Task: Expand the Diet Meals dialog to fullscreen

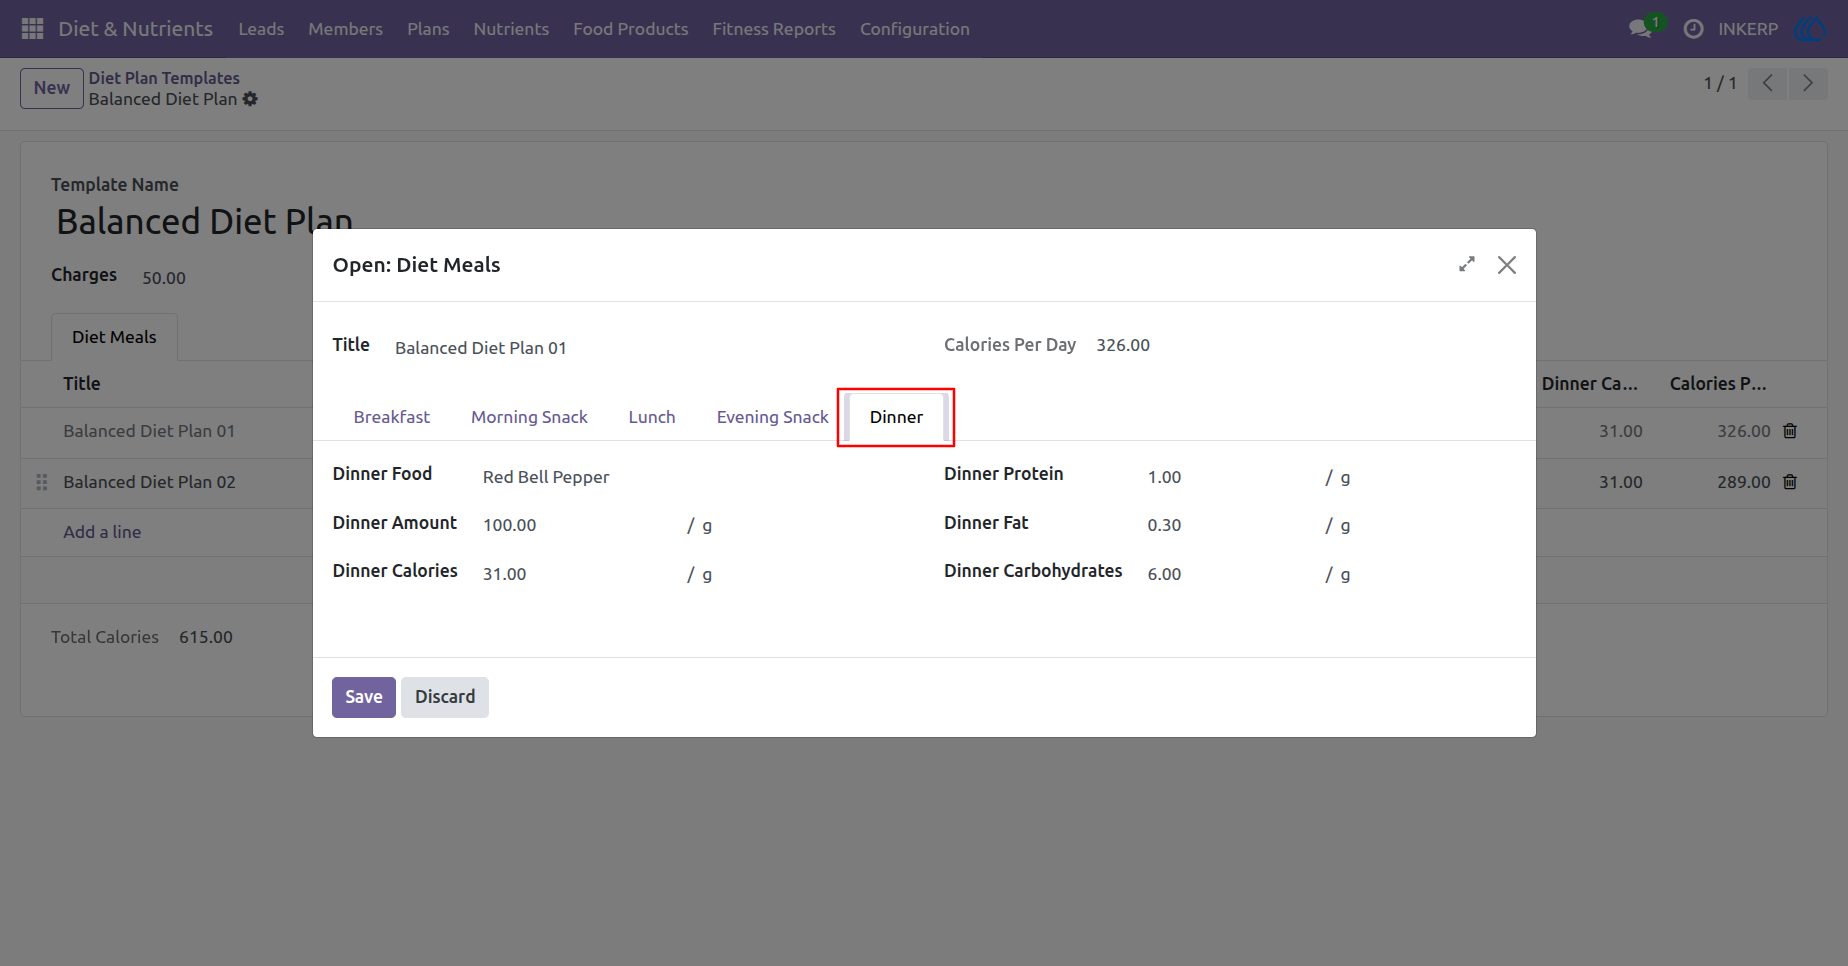Action: pos(1467,264)
